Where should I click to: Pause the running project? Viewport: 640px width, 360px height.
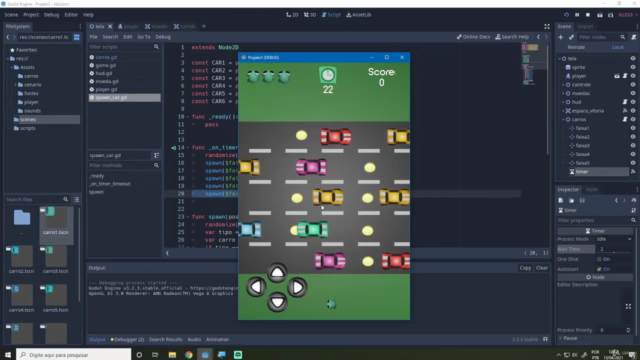point(577,15)
